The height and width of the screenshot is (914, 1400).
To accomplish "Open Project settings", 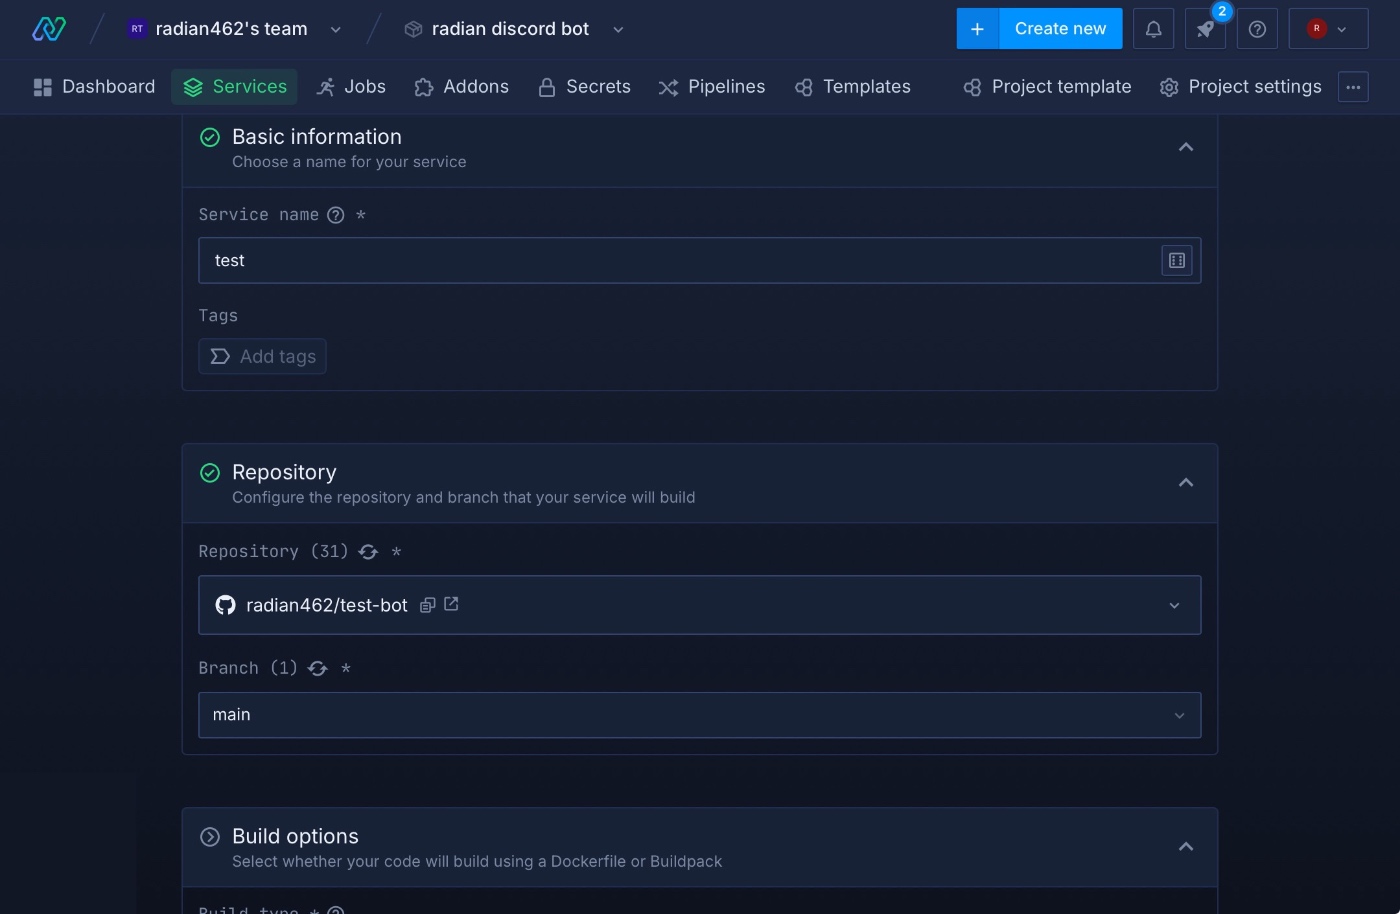I will coord(1240,87).
